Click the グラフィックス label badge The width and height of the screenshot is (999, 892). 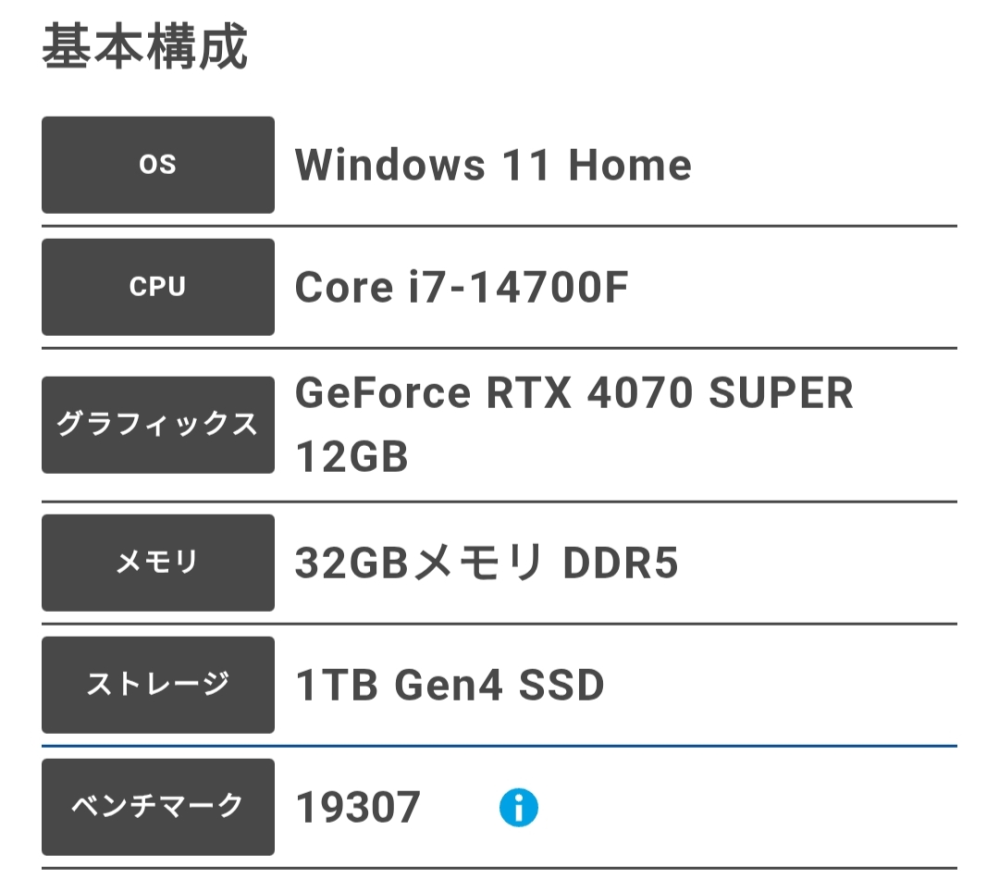157,424
